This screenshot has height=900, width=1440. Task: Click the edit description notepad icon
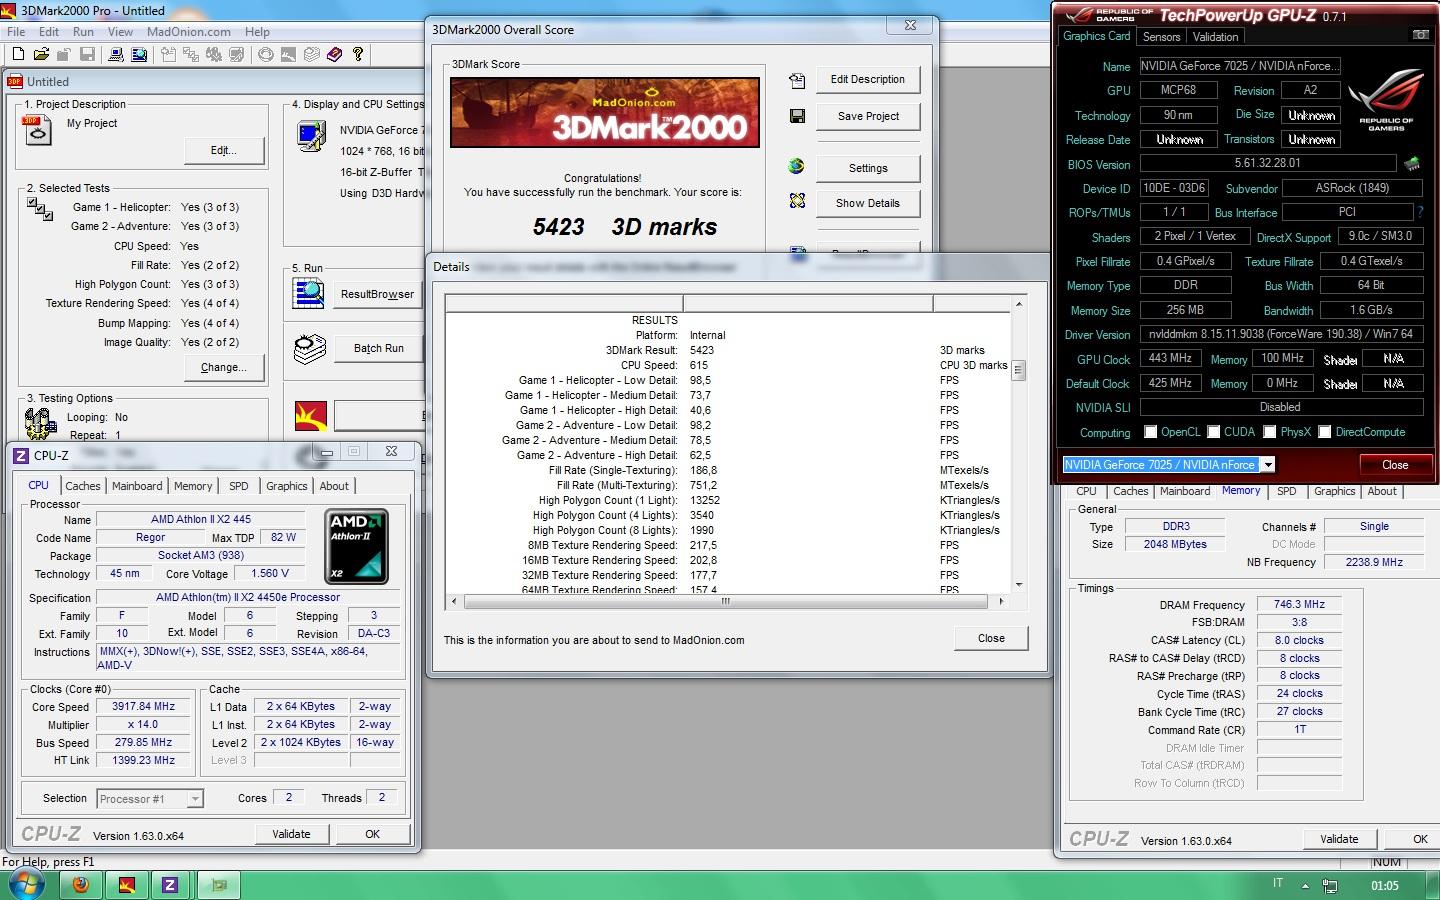tap(797, 80)
